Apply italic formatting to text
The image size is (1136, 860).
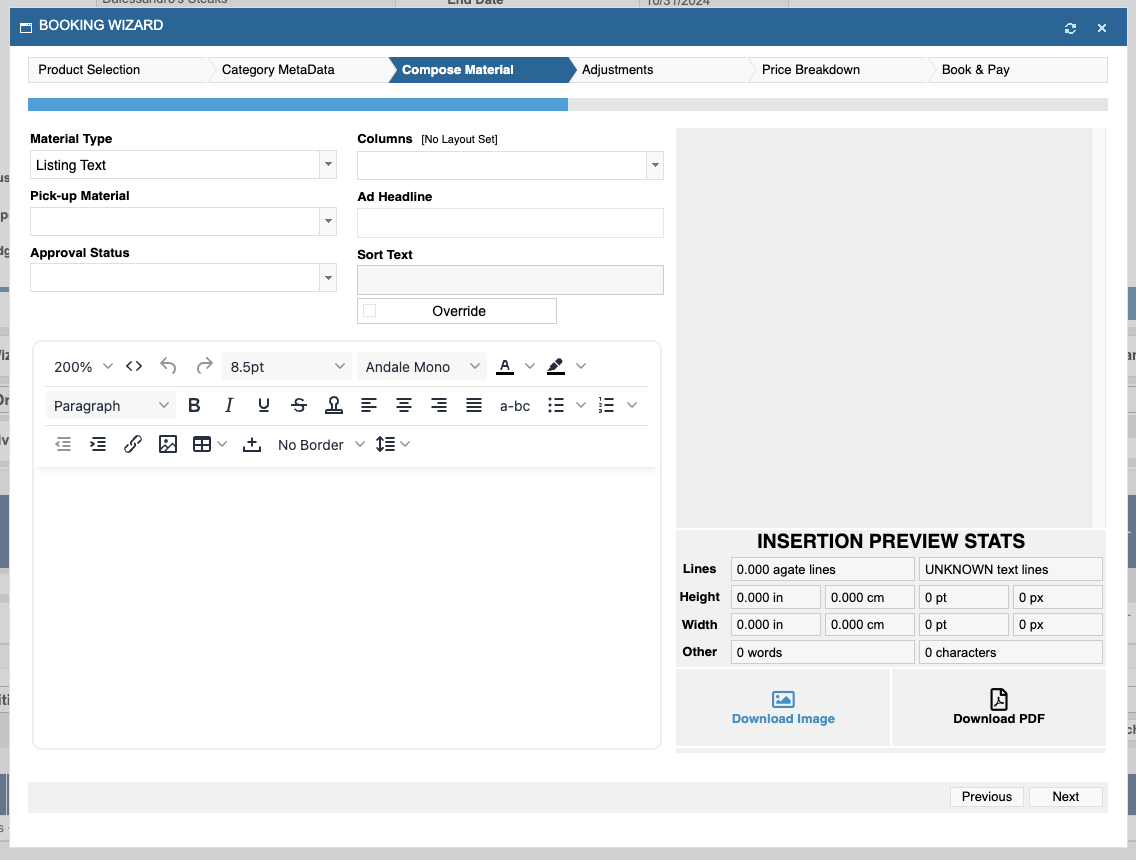click(x=229, y=405)
